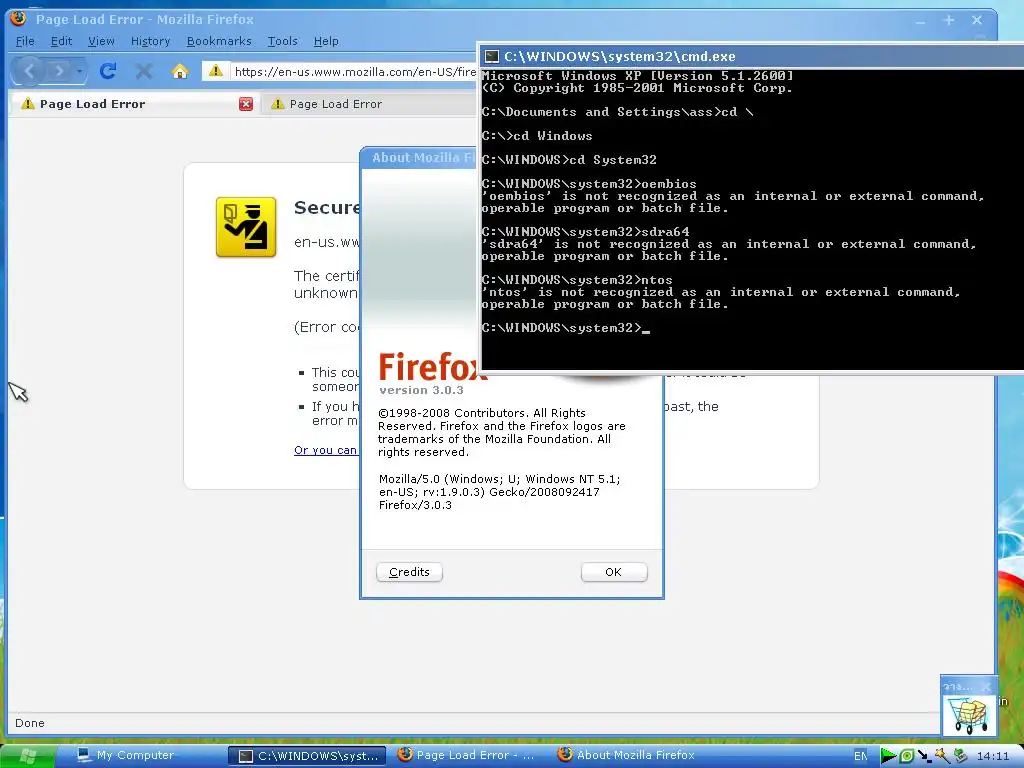This screenshot has height=768, width=1024.
Task: Click the cmd.exe title bar icon
Action: click(492, 56)
